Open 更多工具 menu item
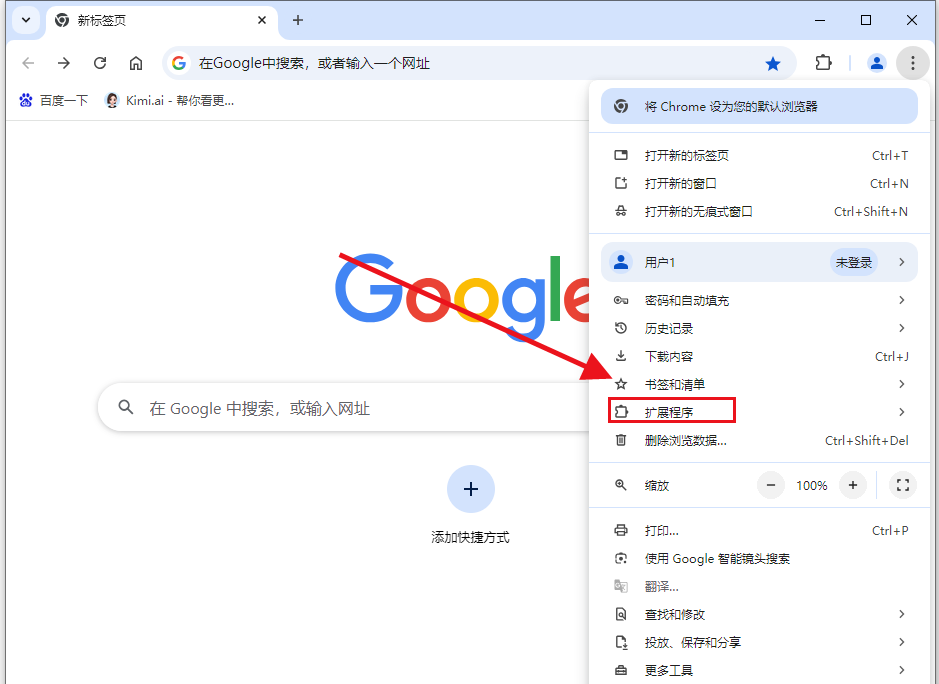 (x=759, y=670)
